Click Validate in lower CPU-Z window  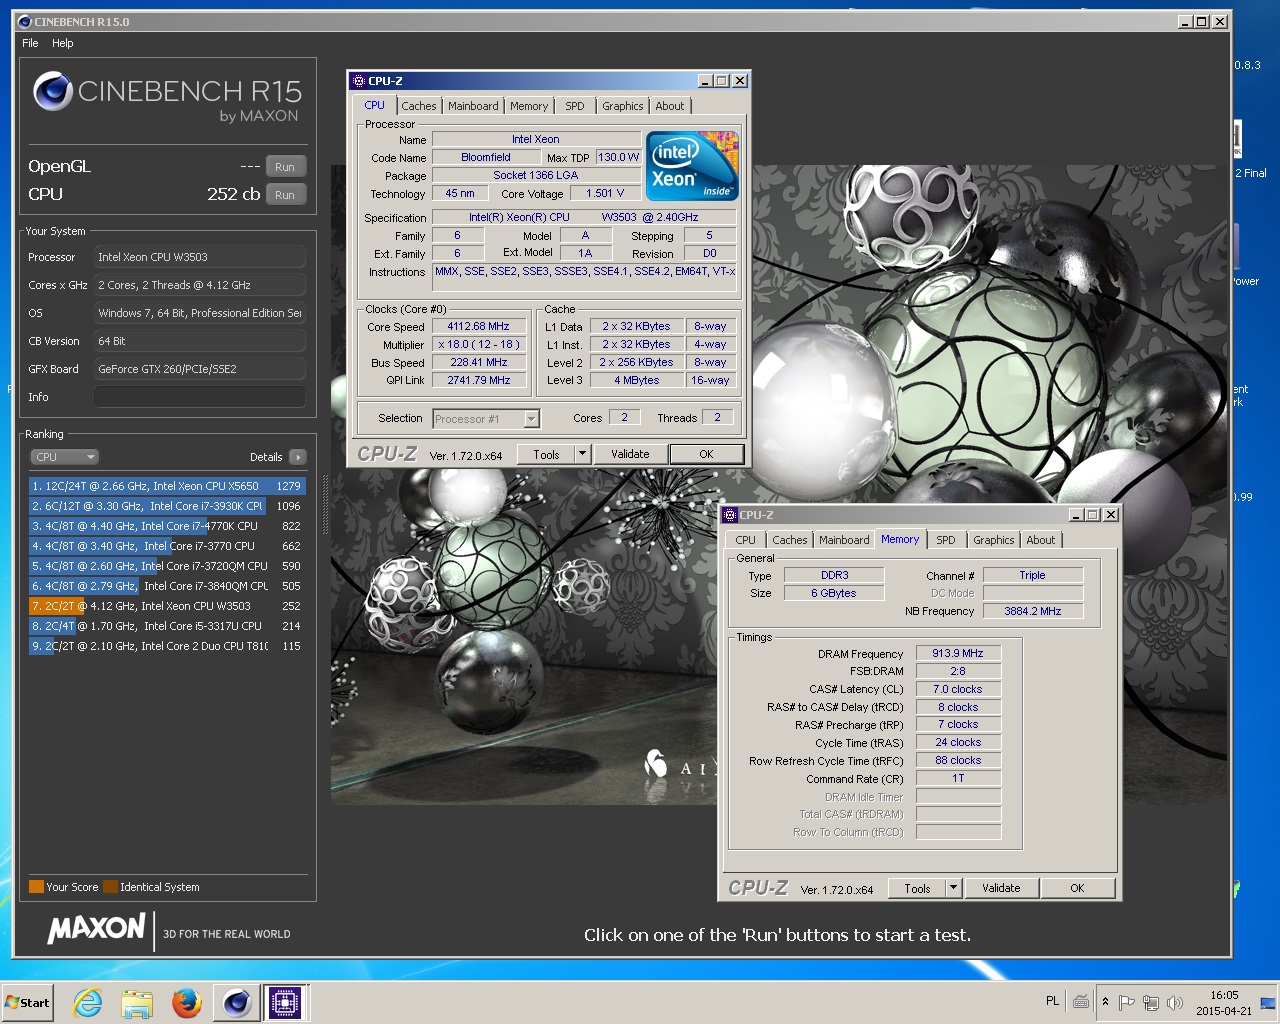1001,888
